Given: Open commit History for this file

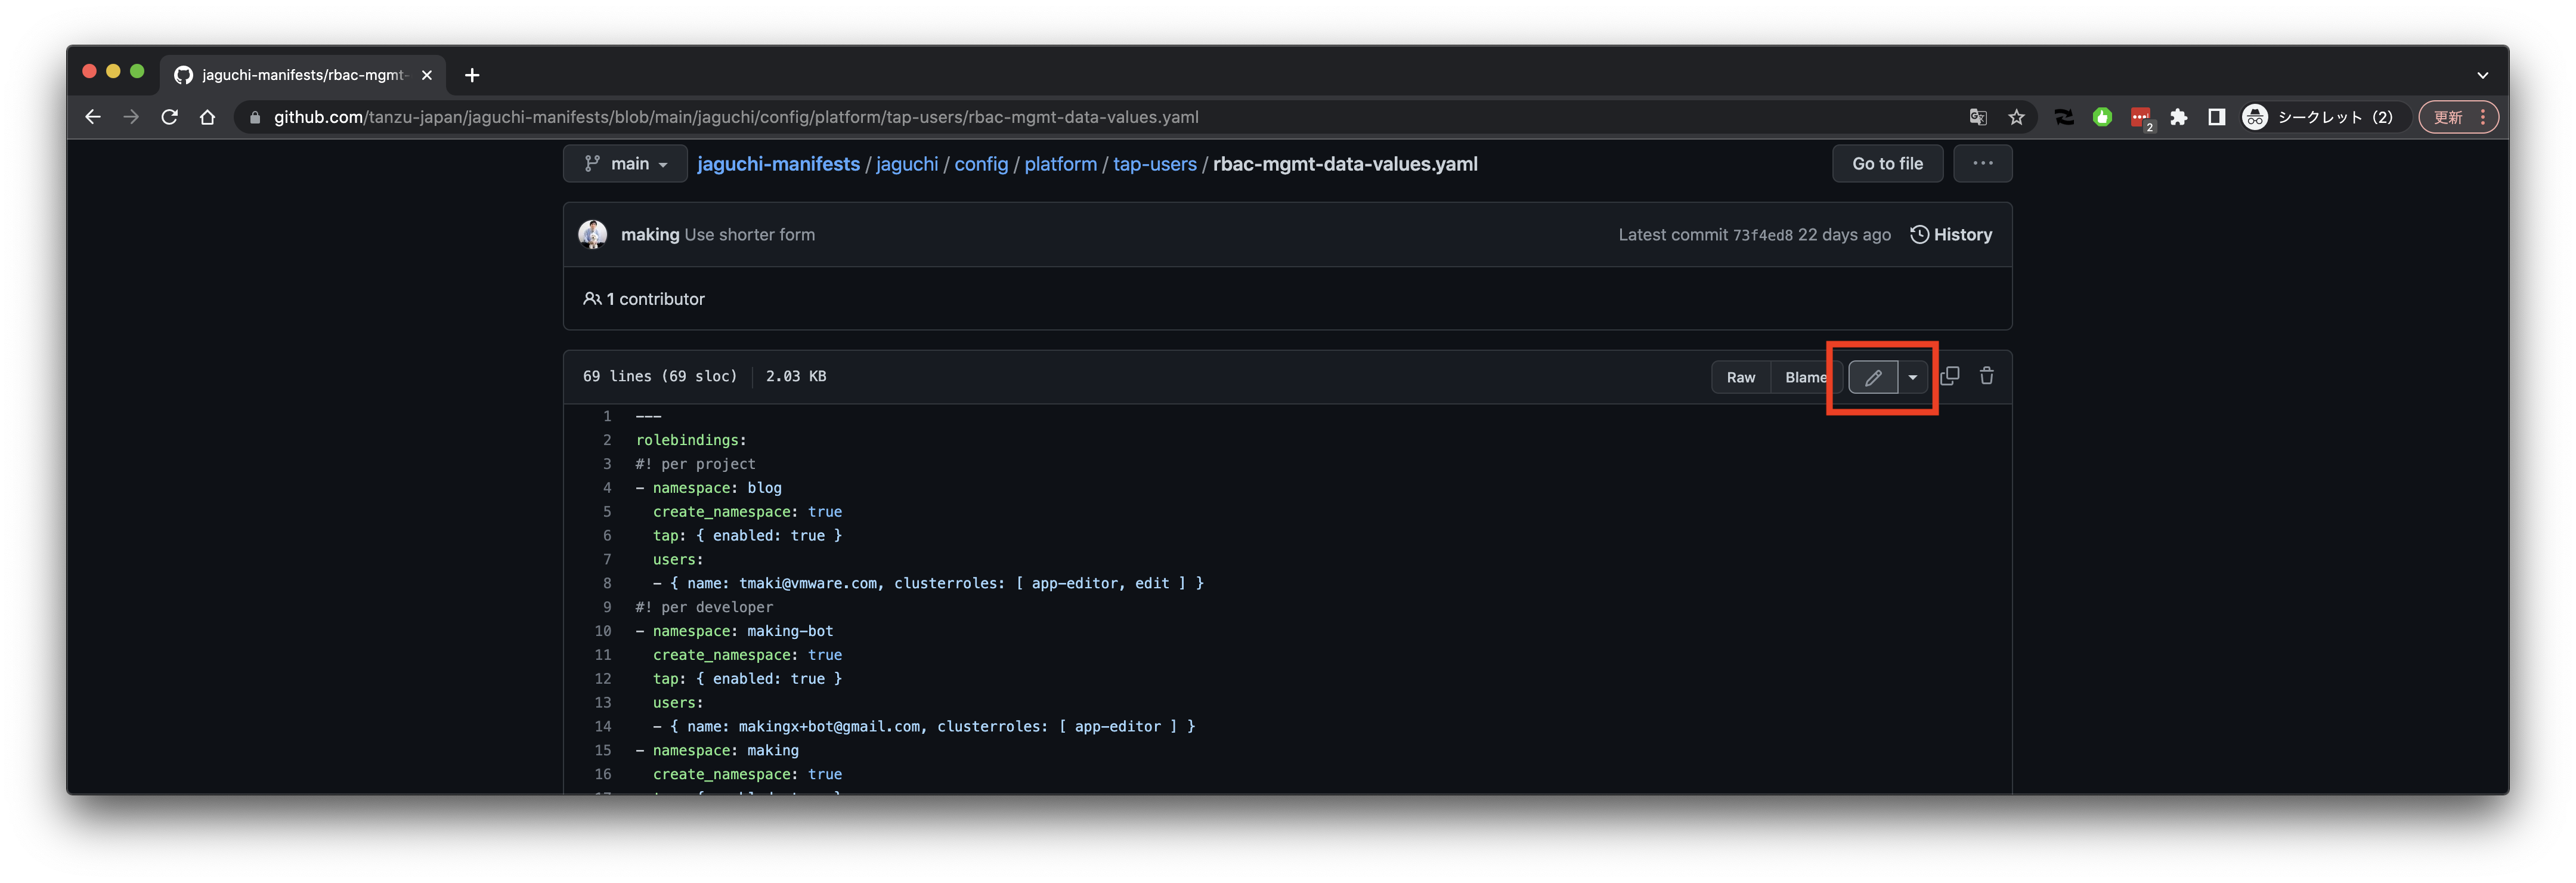Looking at the screenshot, I should pyautogui.click(x=1951, y=234).
